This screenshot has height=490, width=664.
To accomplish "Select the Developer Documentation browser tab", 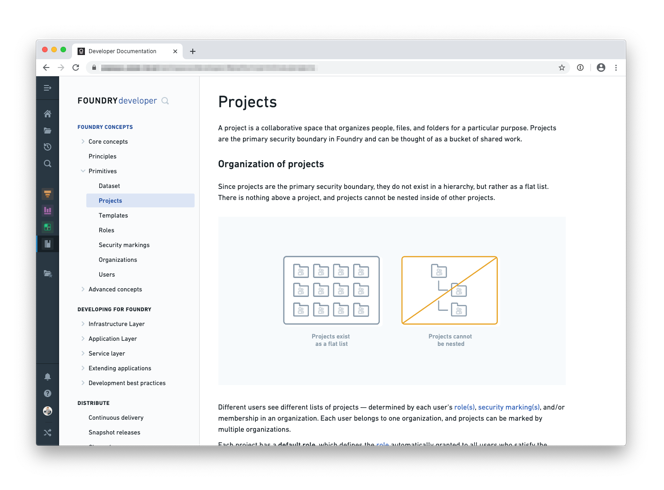I will click(127, 51).
